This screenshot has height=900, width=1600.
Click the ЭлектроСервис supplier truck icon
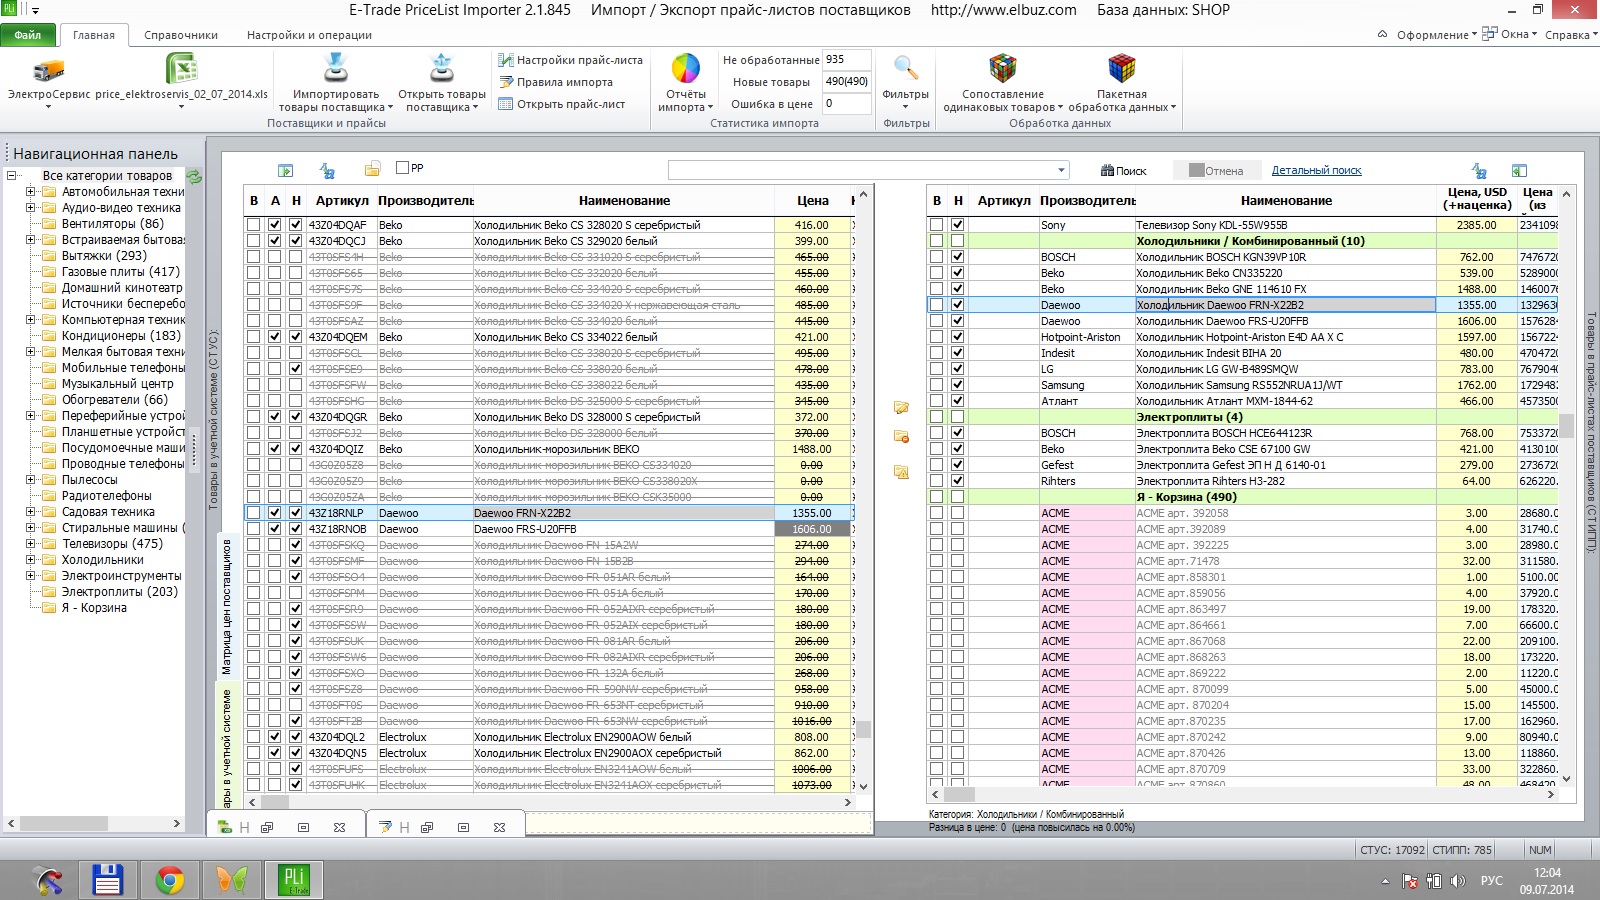tap(48, 70)
